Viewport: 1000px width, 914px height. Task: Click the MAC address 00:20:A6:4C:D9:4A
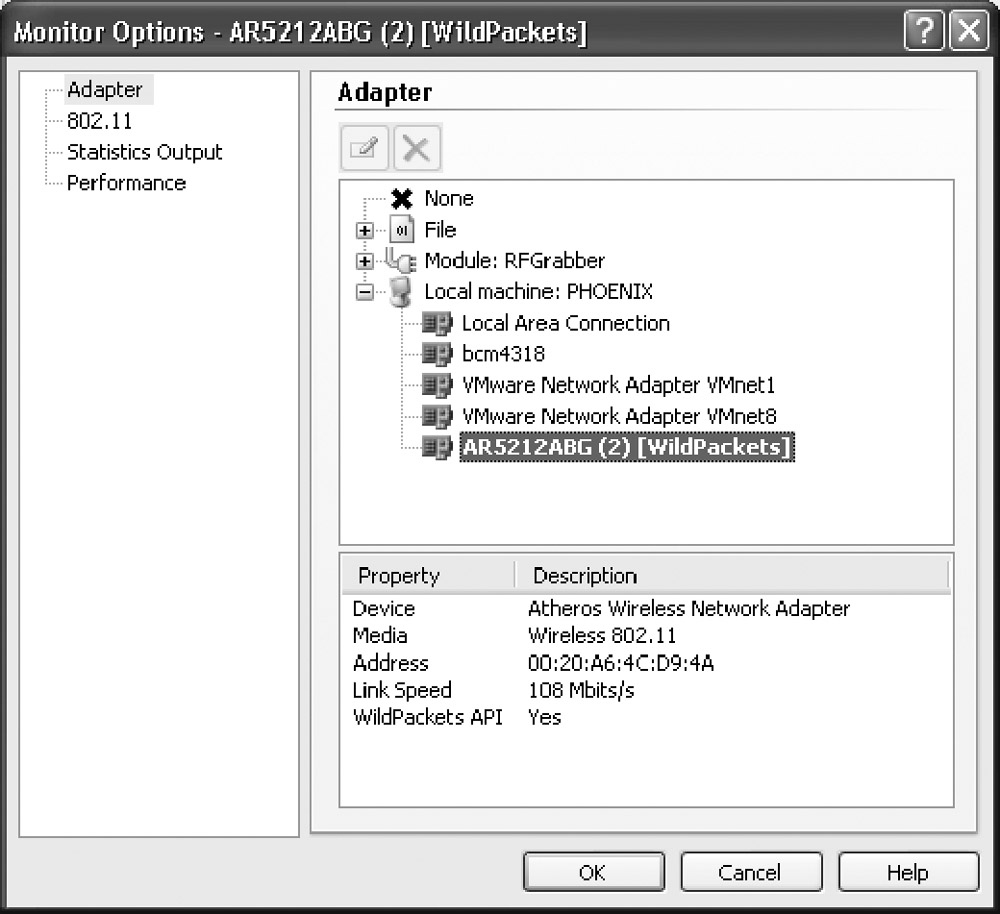[621, 663]
